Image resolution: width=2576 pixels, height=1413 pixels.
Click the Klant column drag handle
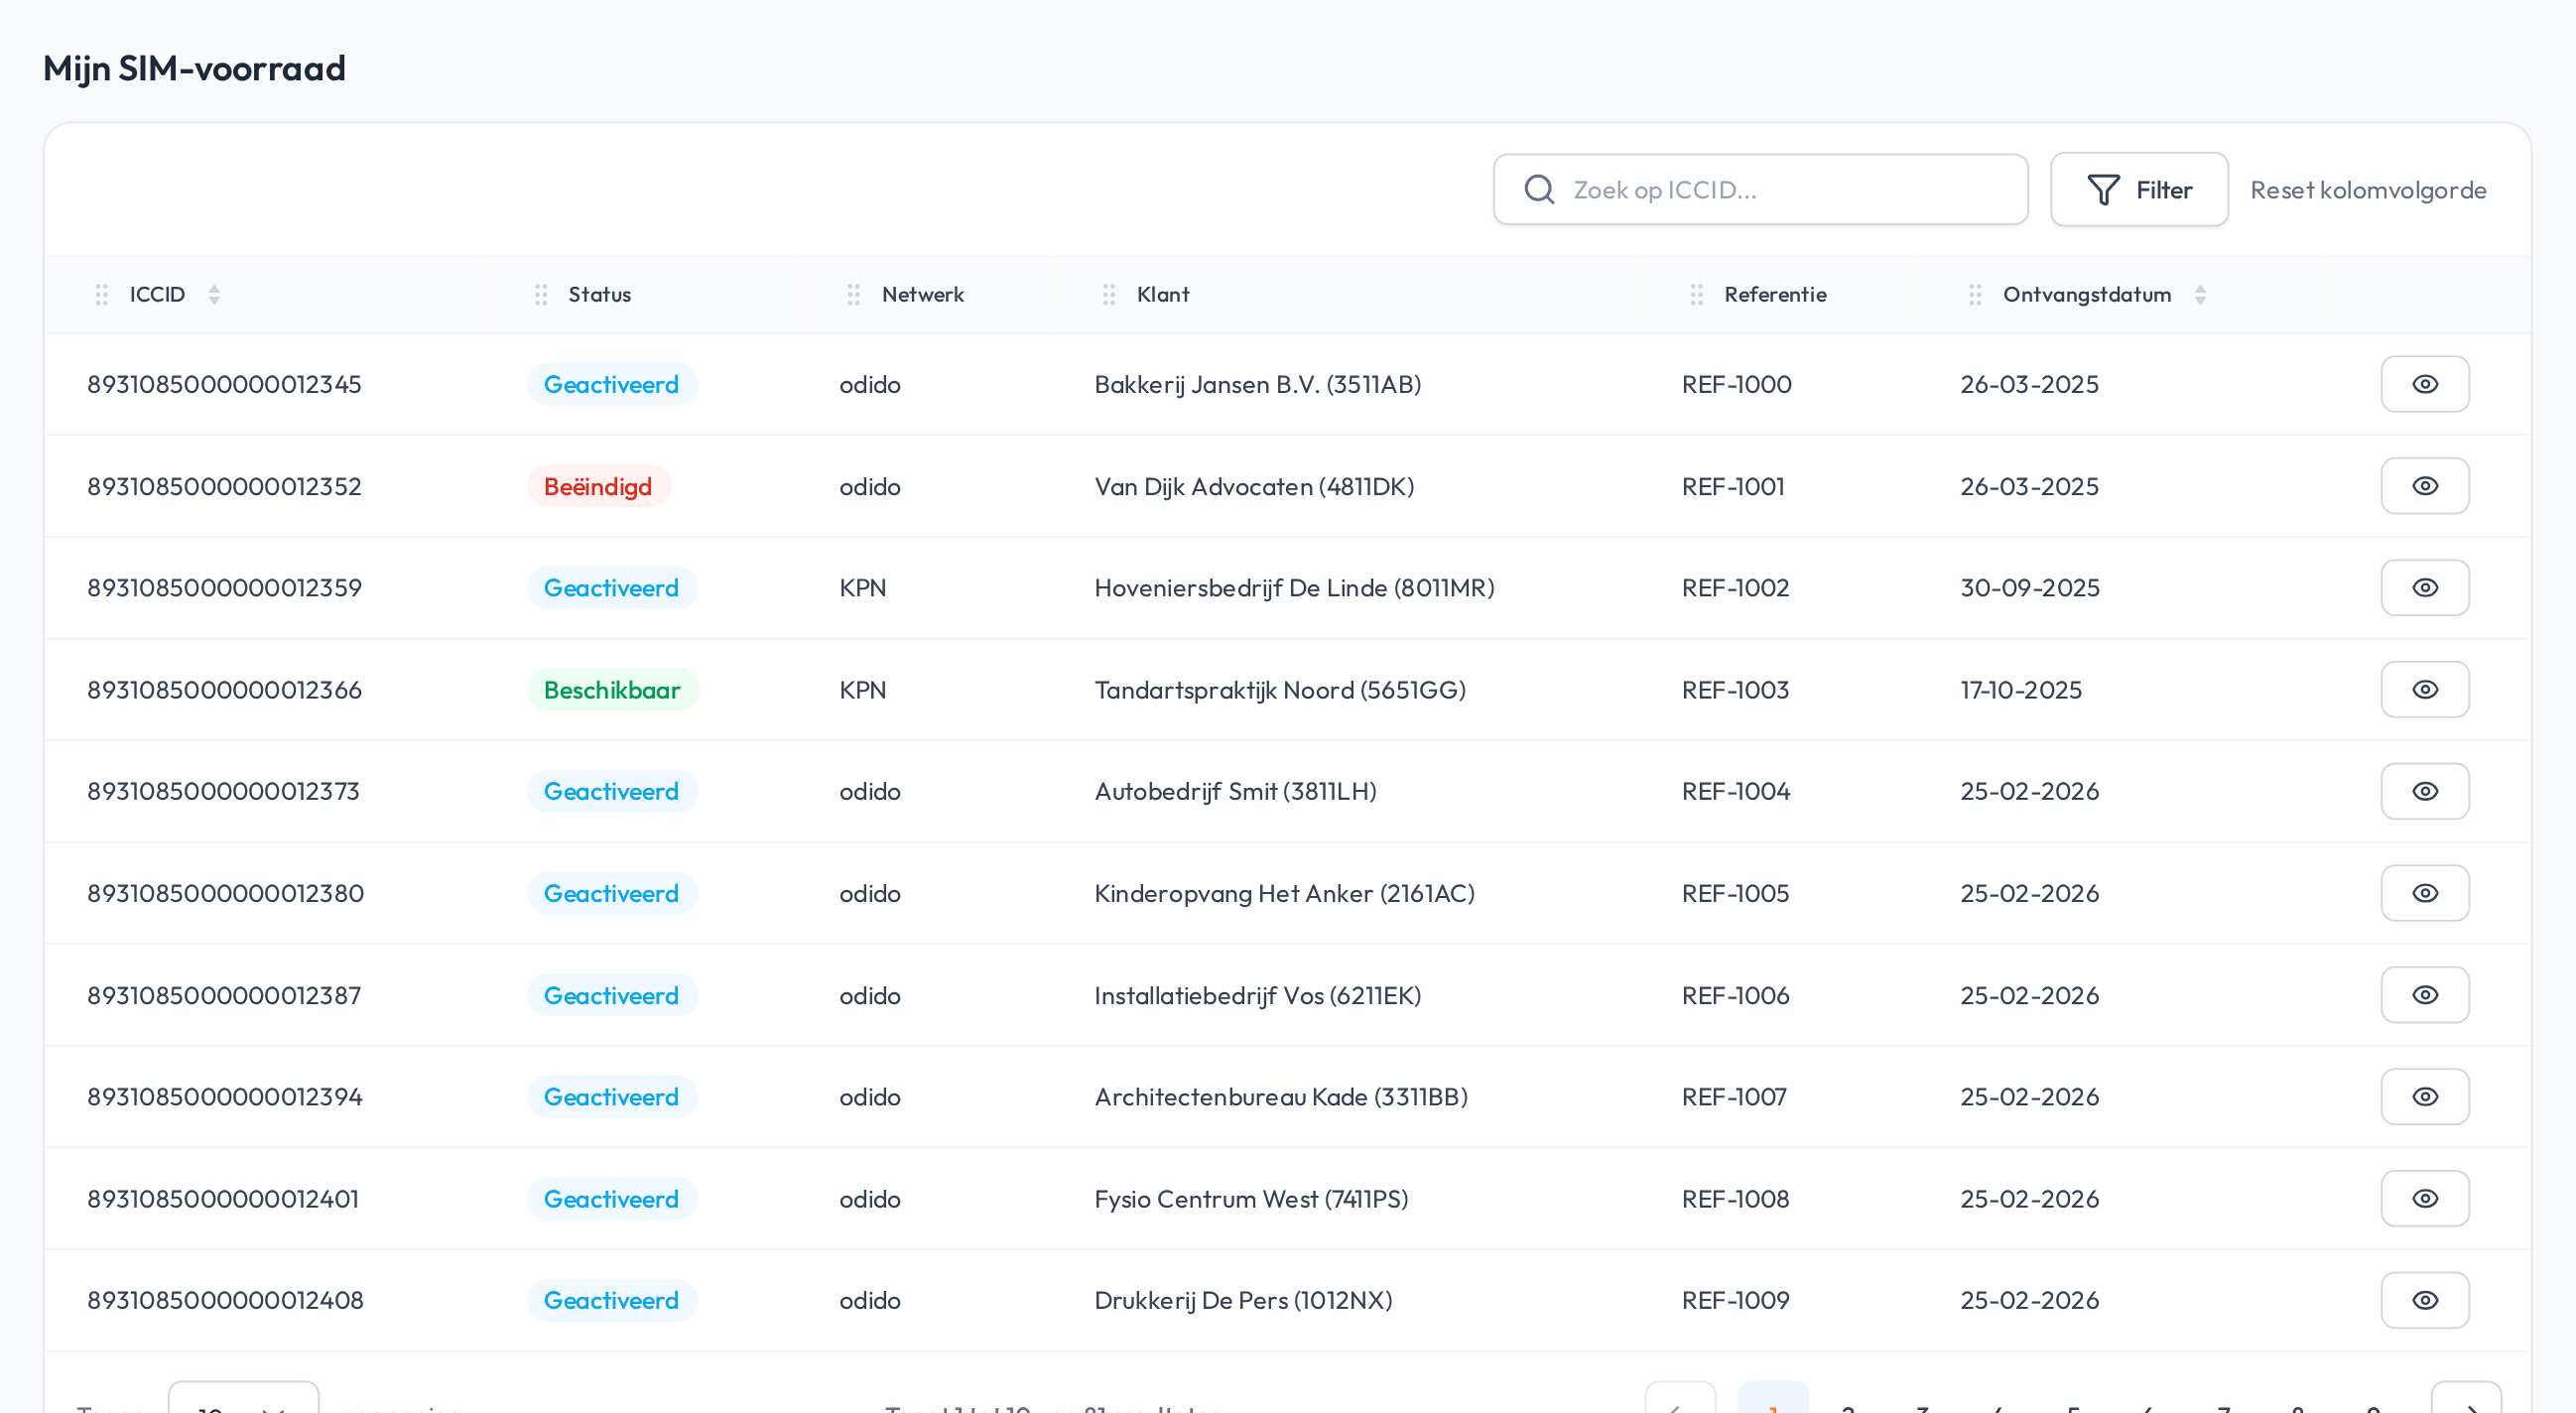(x=1108, y=294)
